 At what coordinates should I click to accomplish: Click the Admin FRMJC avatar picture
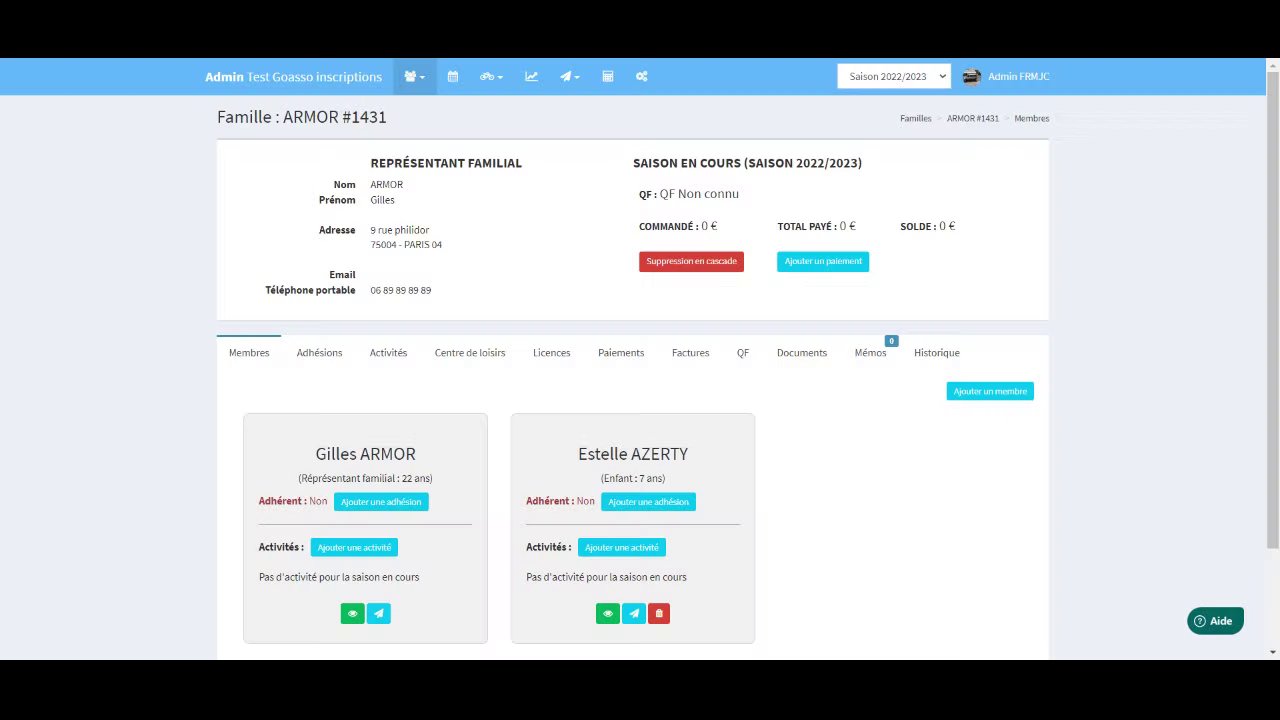tap(971, 77)
